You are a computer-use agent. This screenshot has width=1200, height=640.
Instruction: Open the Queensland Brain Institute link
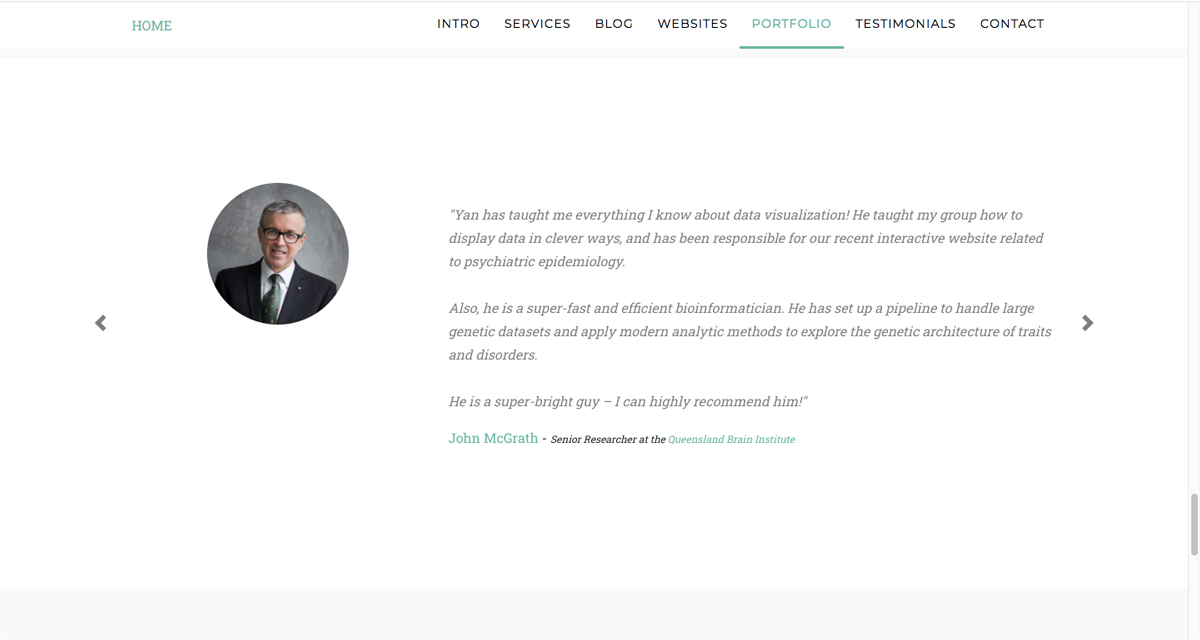coord(731,440)
